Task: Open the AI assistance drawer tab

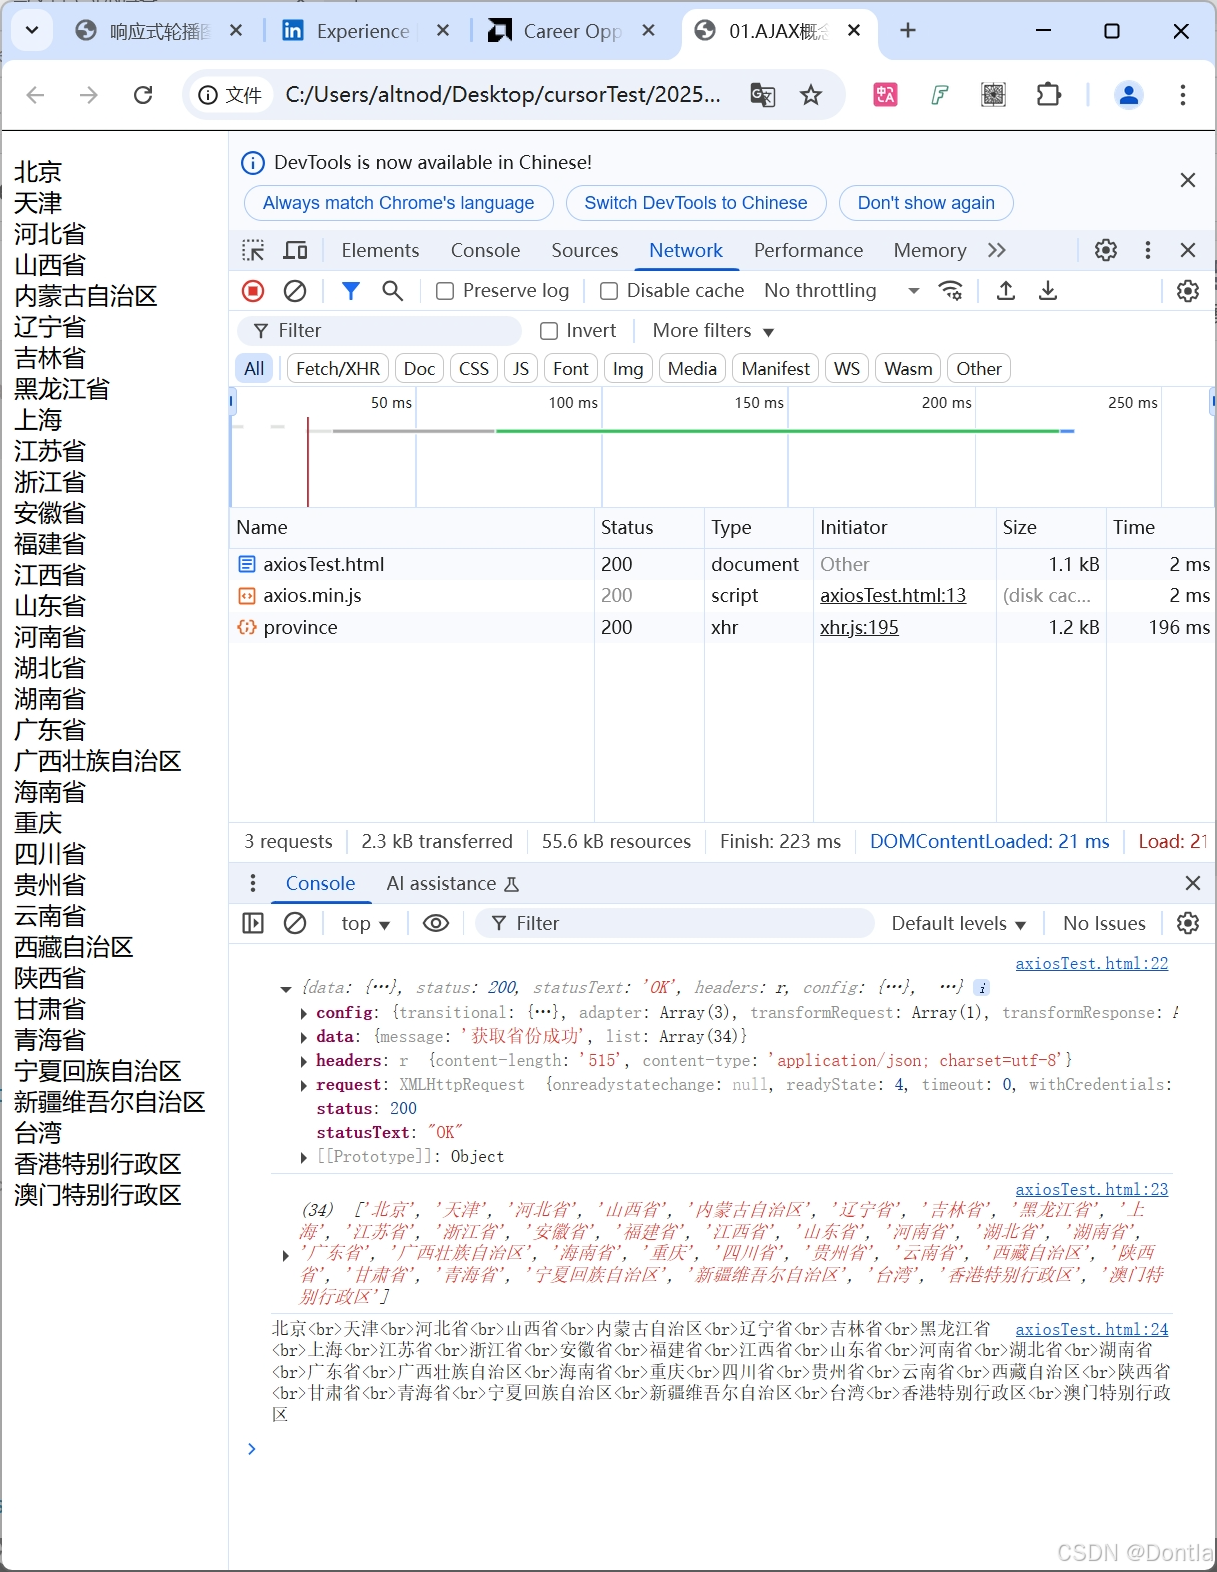Action: tap(452, 883)
